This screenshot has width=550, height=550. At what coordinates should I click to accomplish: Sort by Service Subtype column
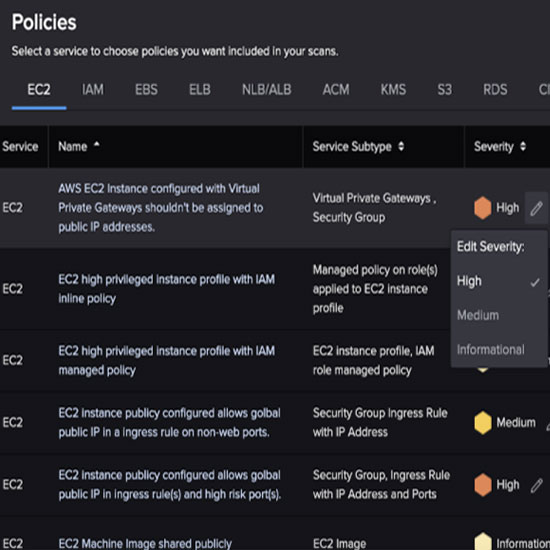[x=401, y=146]
